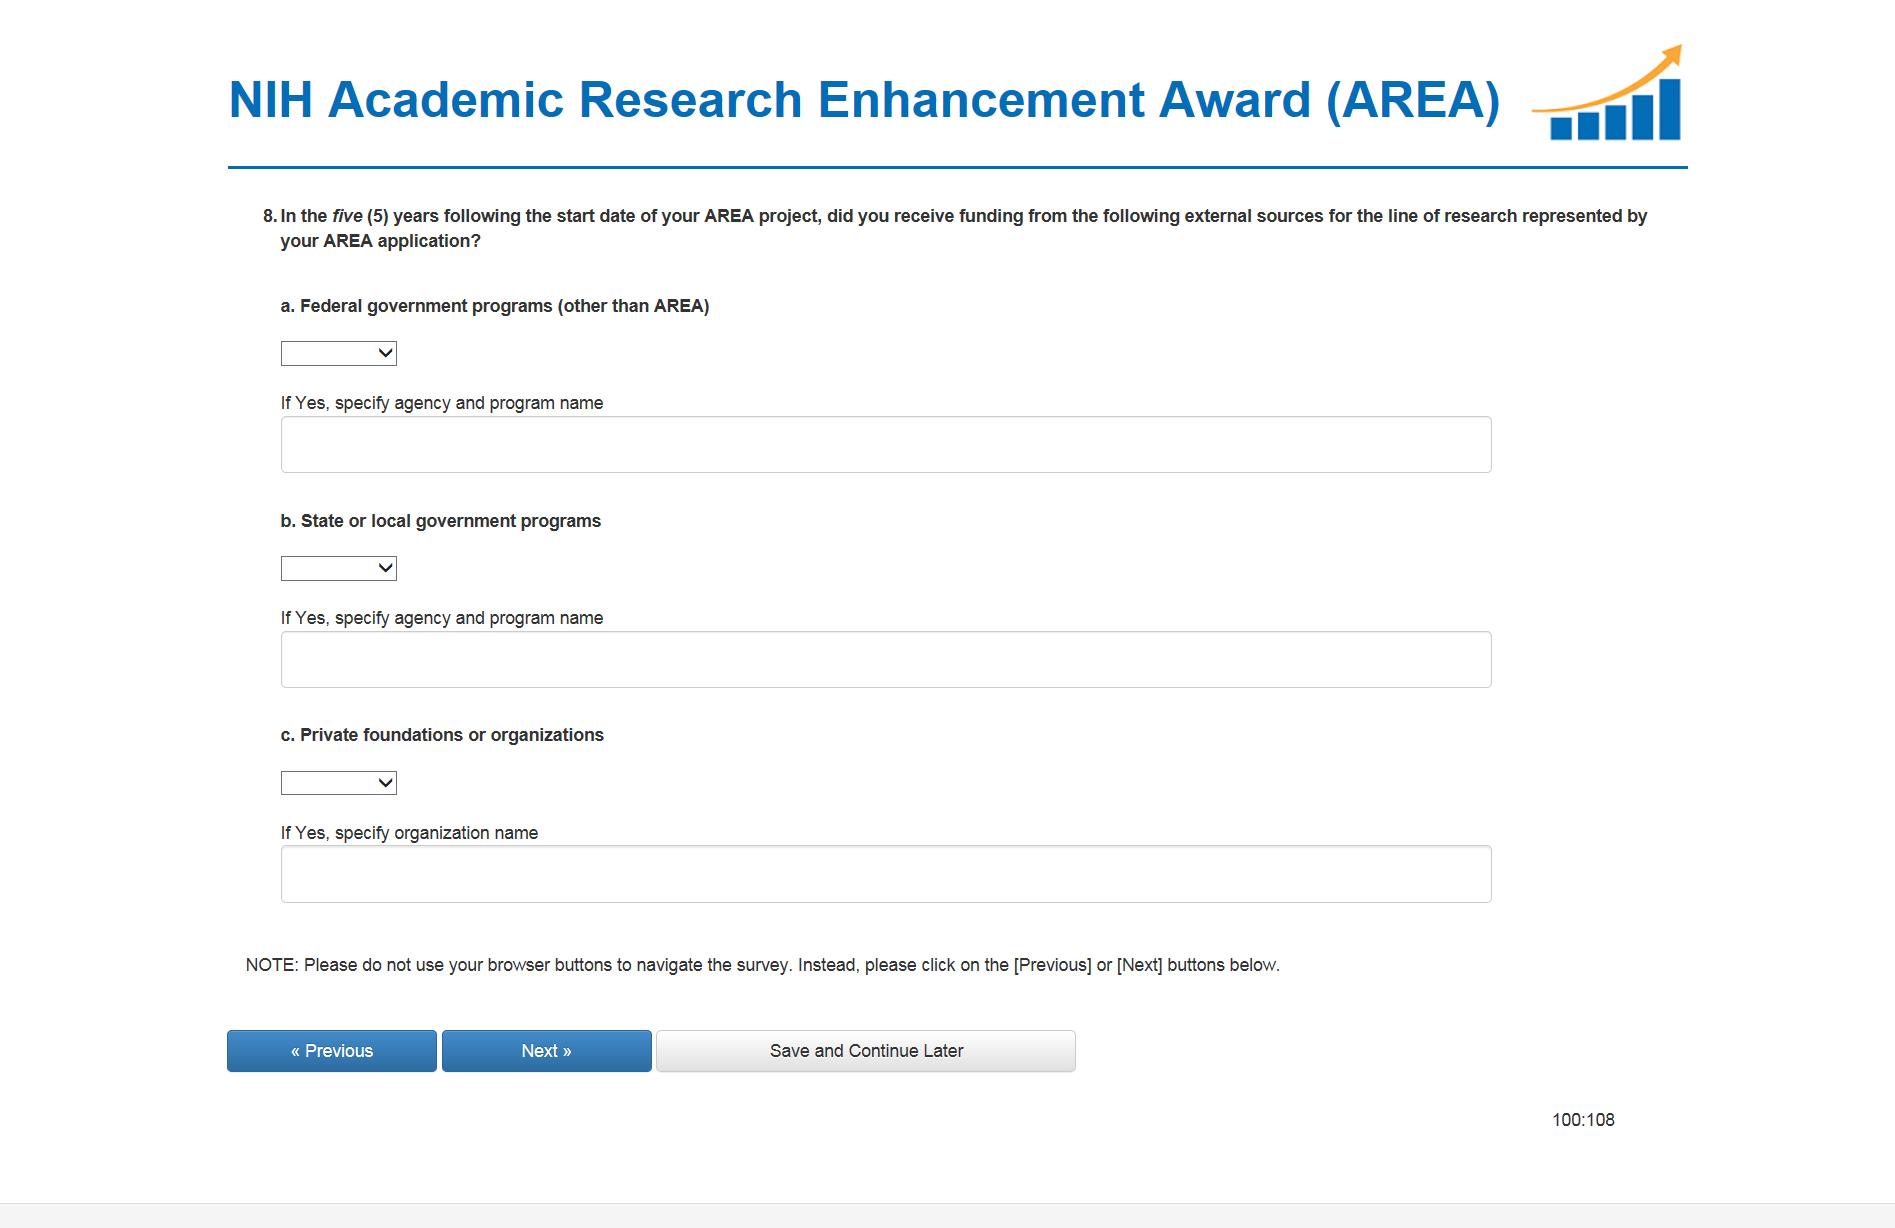Click the NOTE about browser buttons
This screenshot has height=1228, width=1895.
point(762,965)
